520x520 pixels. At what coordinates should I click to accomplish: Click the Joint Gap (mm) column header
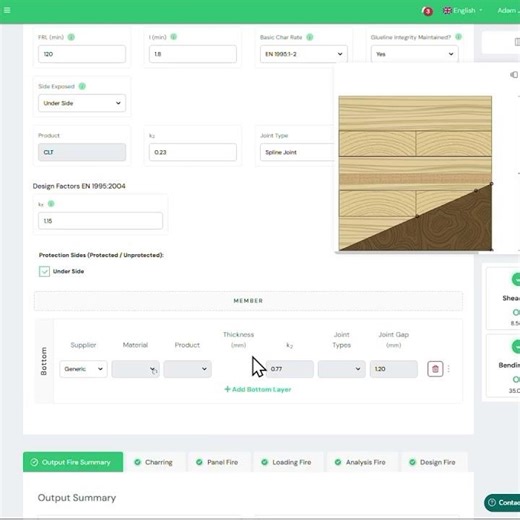[x=394, y=339]
